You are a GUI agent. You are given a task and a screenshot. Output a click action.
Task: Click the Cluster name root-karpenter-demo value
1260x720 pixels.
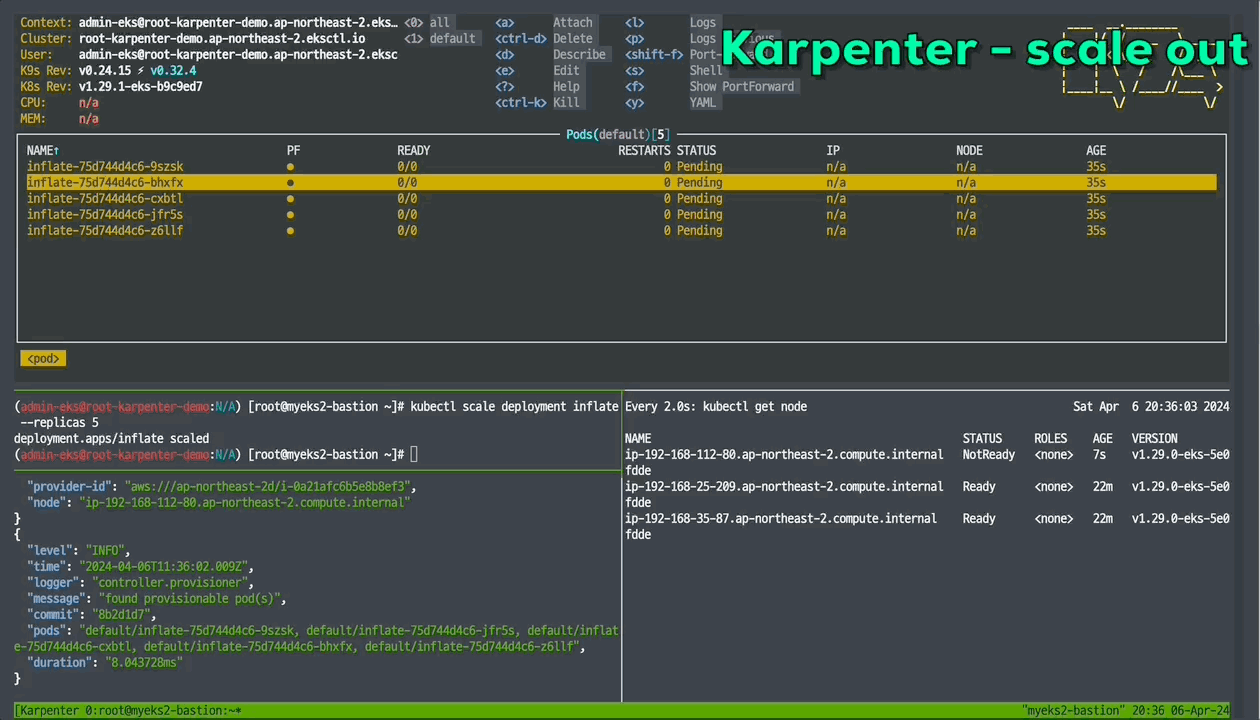(x=222, y=38)
